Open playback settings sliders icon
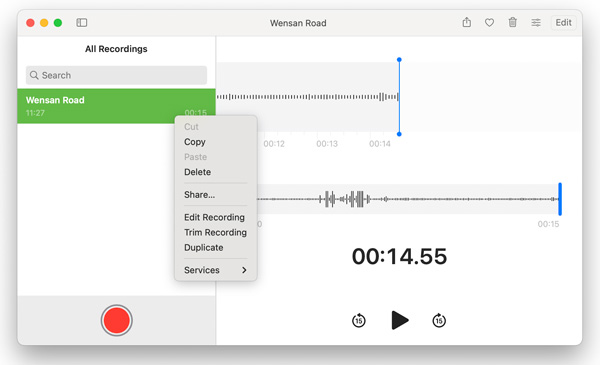Image resolution: width=600 pixels, height=365 pixels. 536,23
